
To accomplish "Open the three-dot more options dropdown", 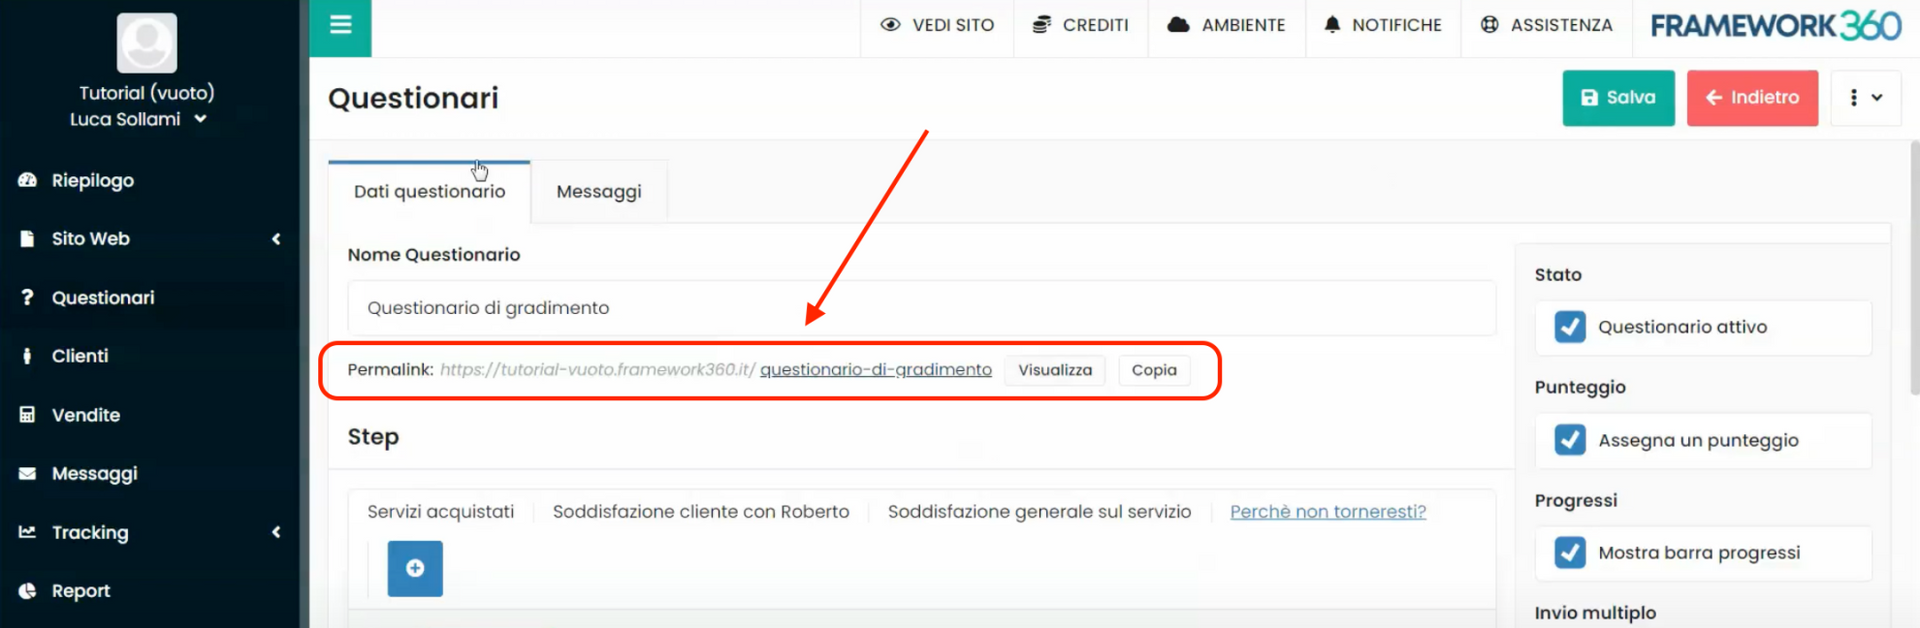I will (x=1865, y=98).
